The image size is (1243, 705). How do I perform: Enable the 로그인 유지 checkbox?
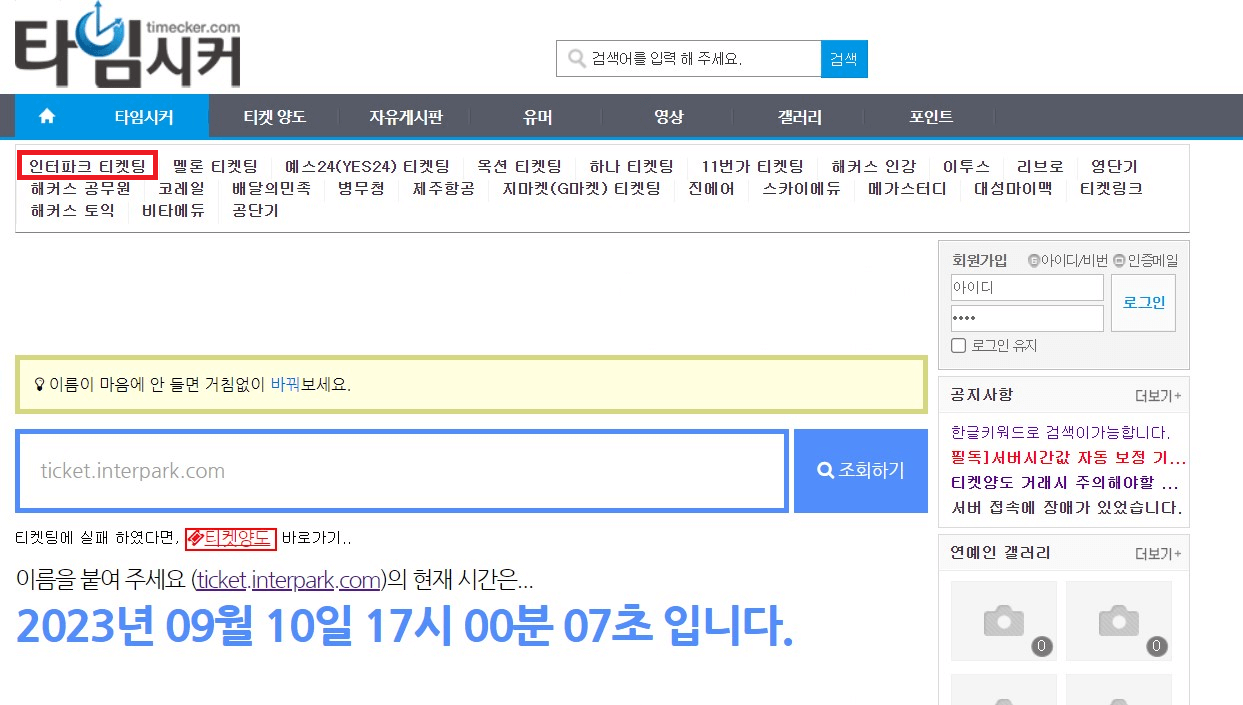pos(957,345)
